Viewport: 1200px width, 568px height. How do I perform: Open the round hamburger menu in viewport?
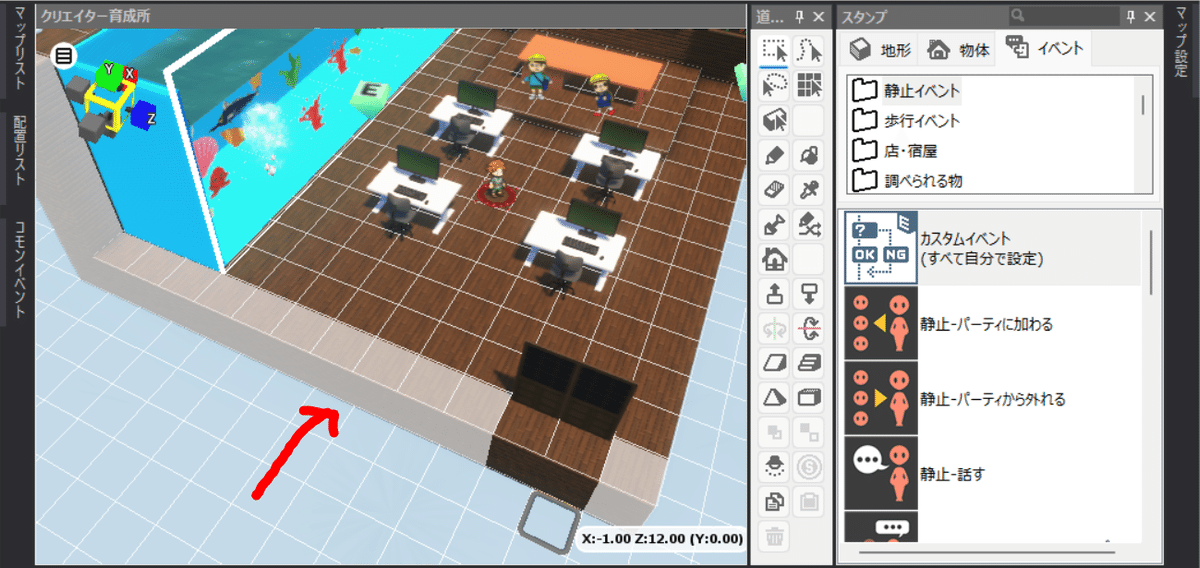pyautogui.click(x=63, y=56)
